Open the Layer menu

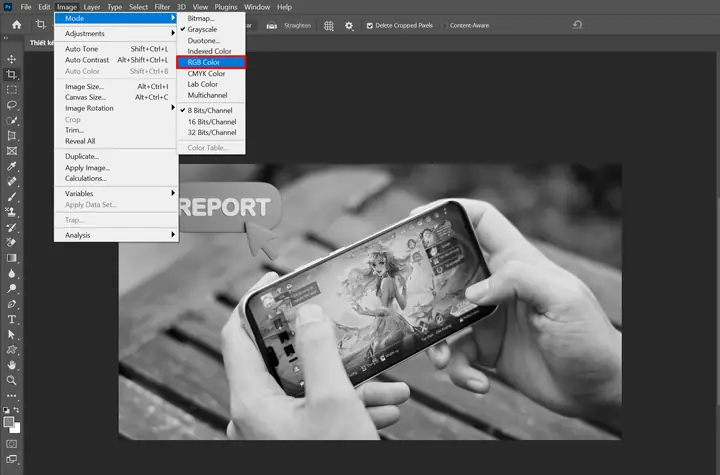92,7
